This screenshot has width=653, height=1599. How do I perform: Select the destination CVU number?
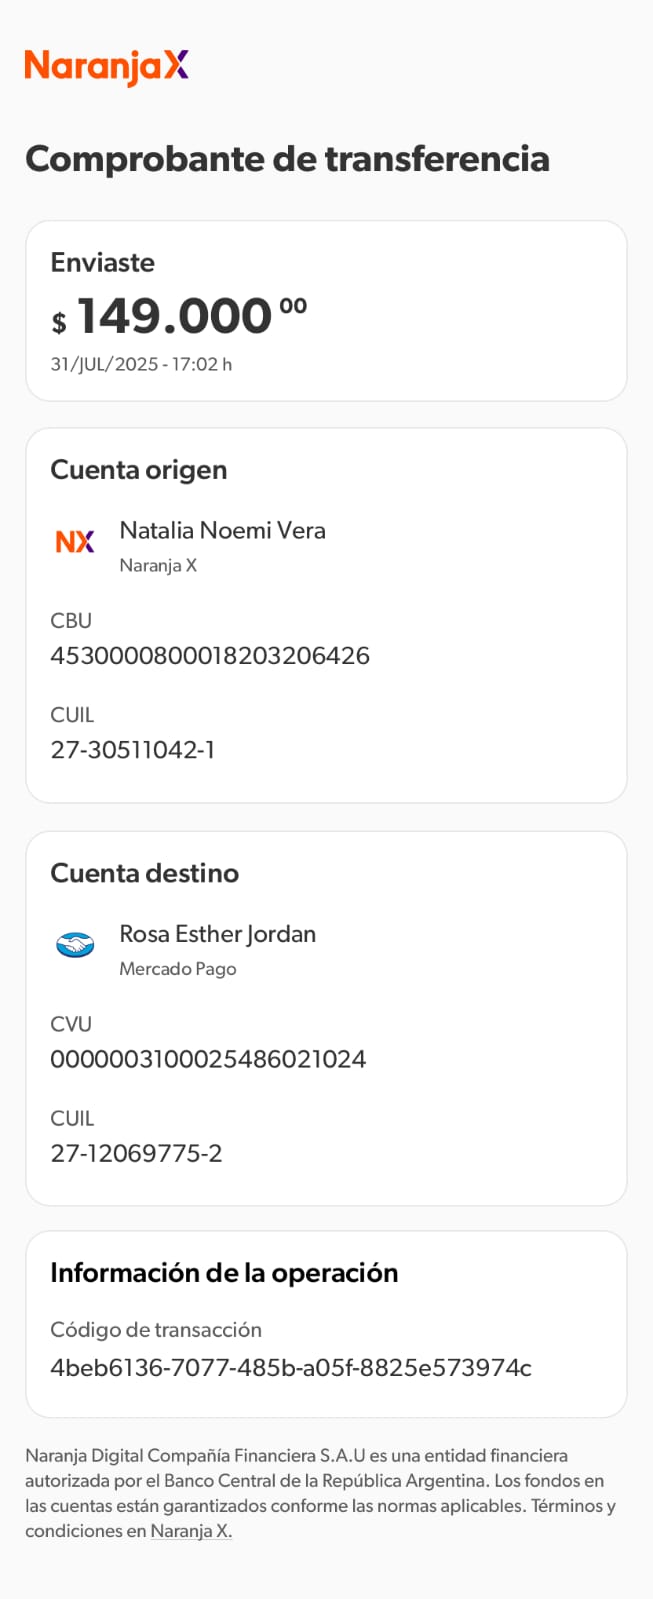[x=208, y=1059]
